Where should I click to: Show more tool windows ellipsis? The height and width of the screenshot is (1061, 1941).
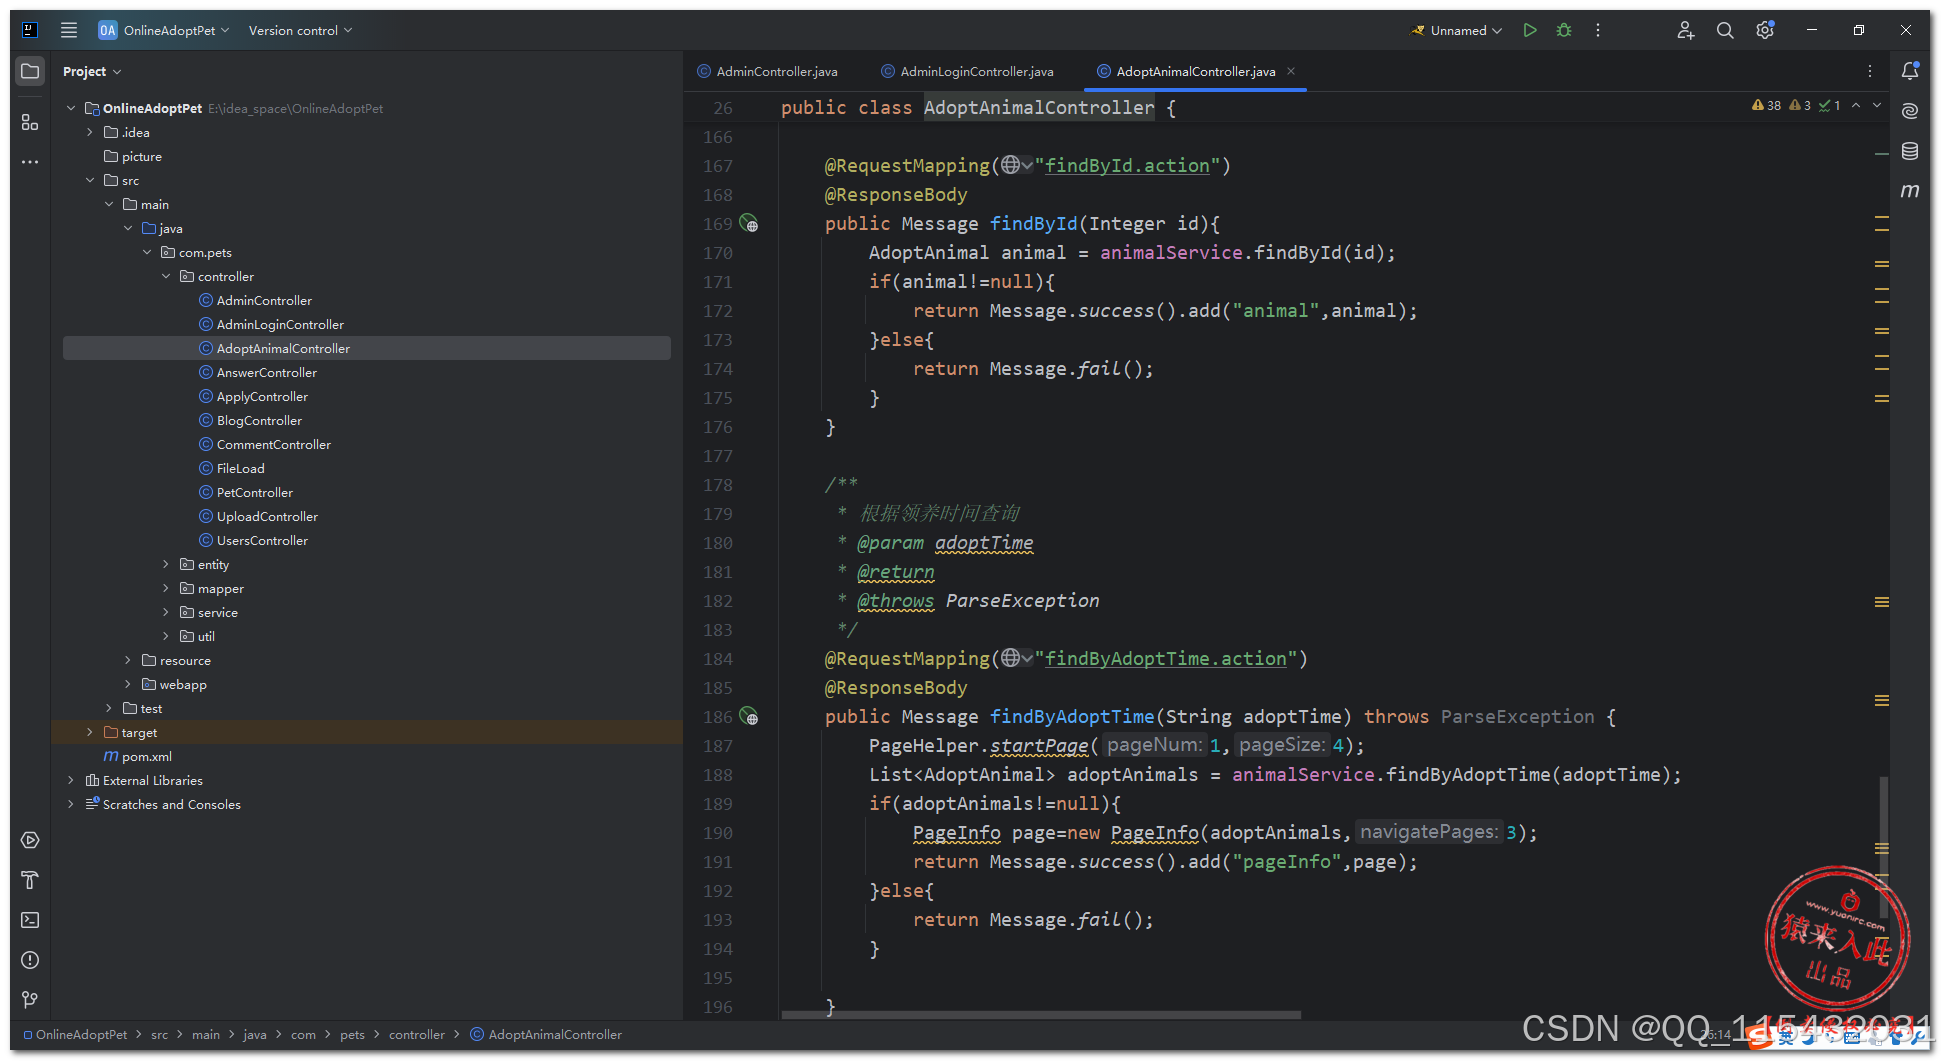click(30, 161)
